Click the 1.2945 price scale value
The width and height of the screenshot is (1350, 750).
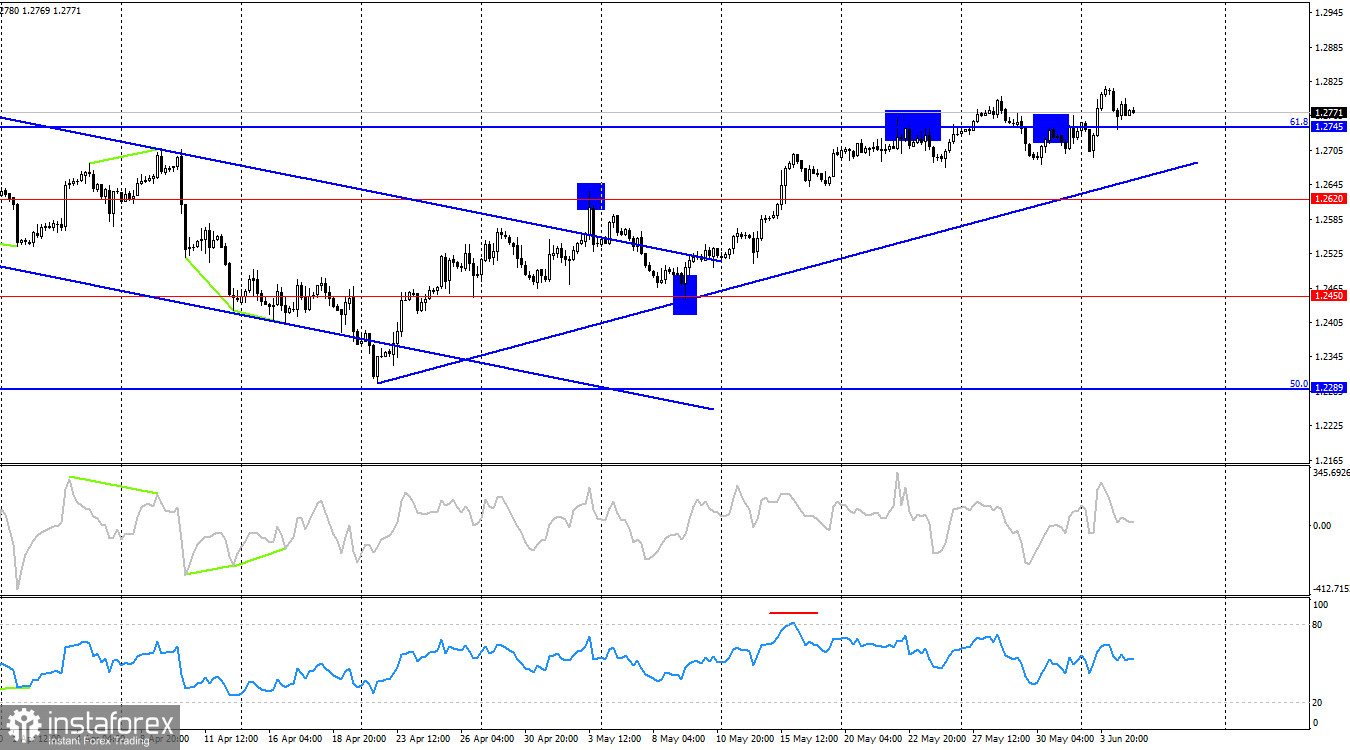click(1331, 13)
